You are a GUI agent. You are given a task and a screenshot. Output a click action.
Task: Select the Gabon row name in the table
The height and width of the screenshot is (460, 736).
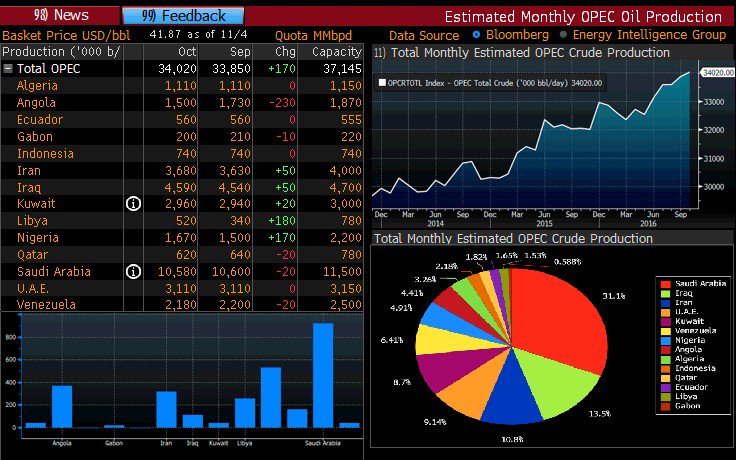35,137
